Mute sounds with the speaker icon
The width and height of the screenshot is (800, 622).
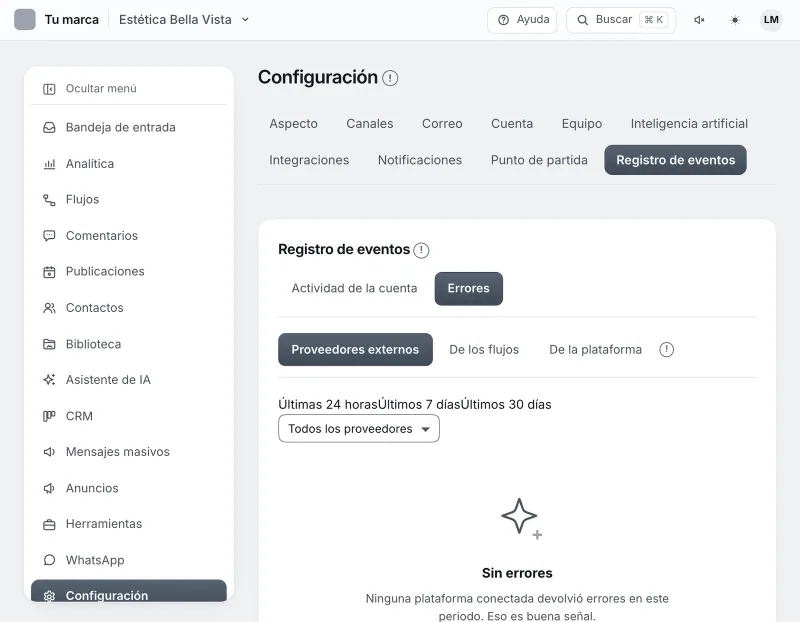point(699,20)
